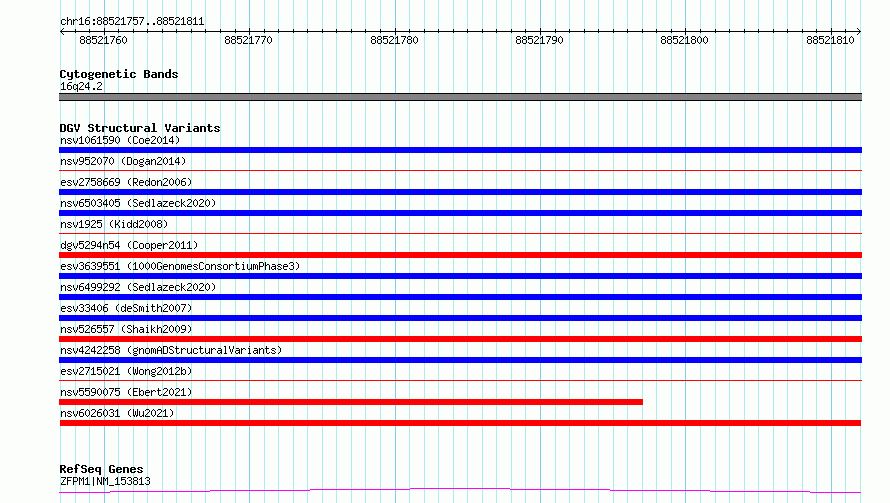Click variant label esv33406 (deSmith2007)
The height and width of the screenshot is (503, 890).
(x=126, y=308)
